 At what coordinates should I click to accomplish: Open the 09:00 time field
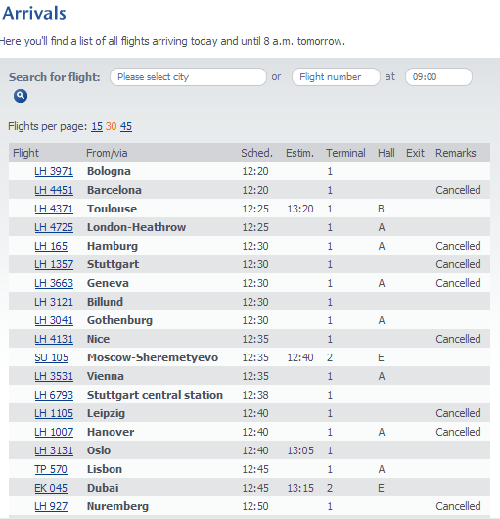click(x=439, y=77)
